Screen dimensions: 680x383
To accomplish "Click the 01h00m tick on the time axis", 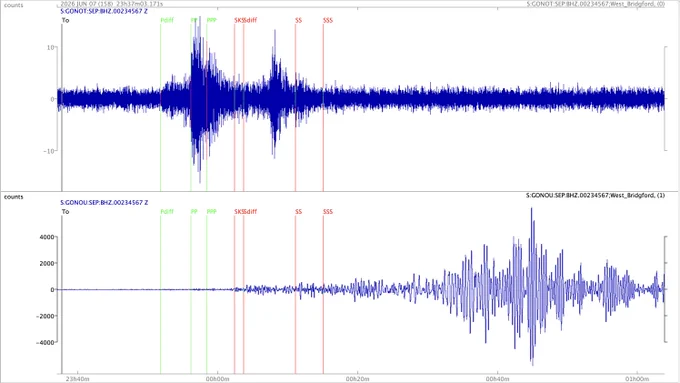I will click(x=638, y=379).
